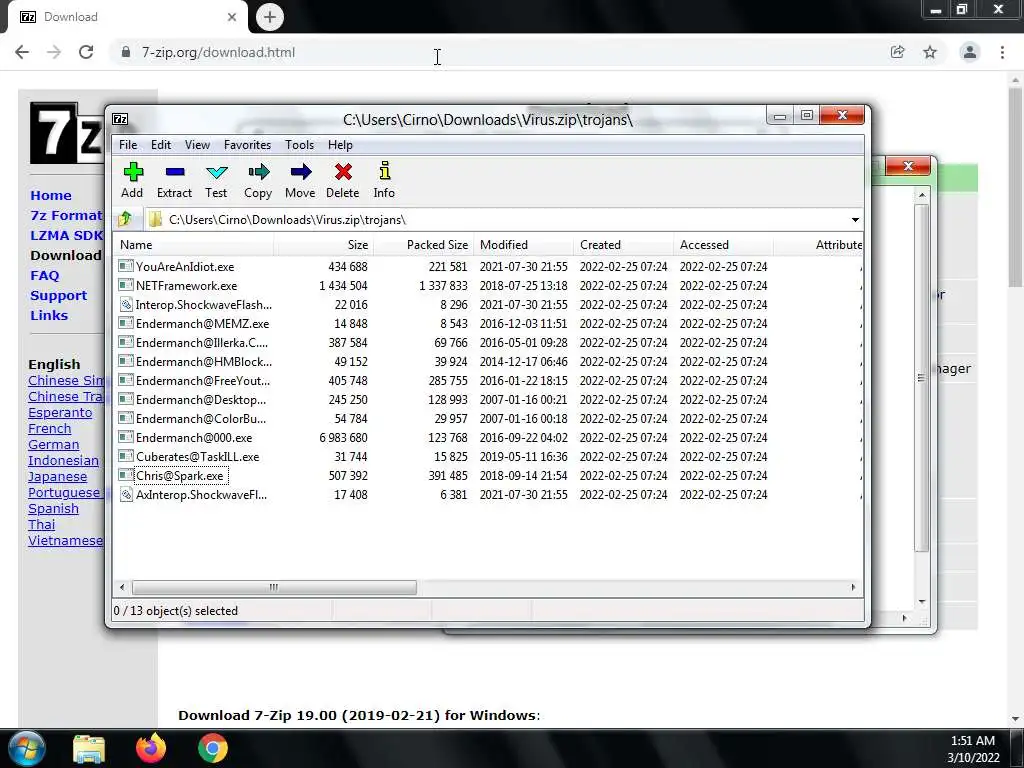Click the Extract toolbar icon
Screen dimensions: 1024x768
point(174,172)
